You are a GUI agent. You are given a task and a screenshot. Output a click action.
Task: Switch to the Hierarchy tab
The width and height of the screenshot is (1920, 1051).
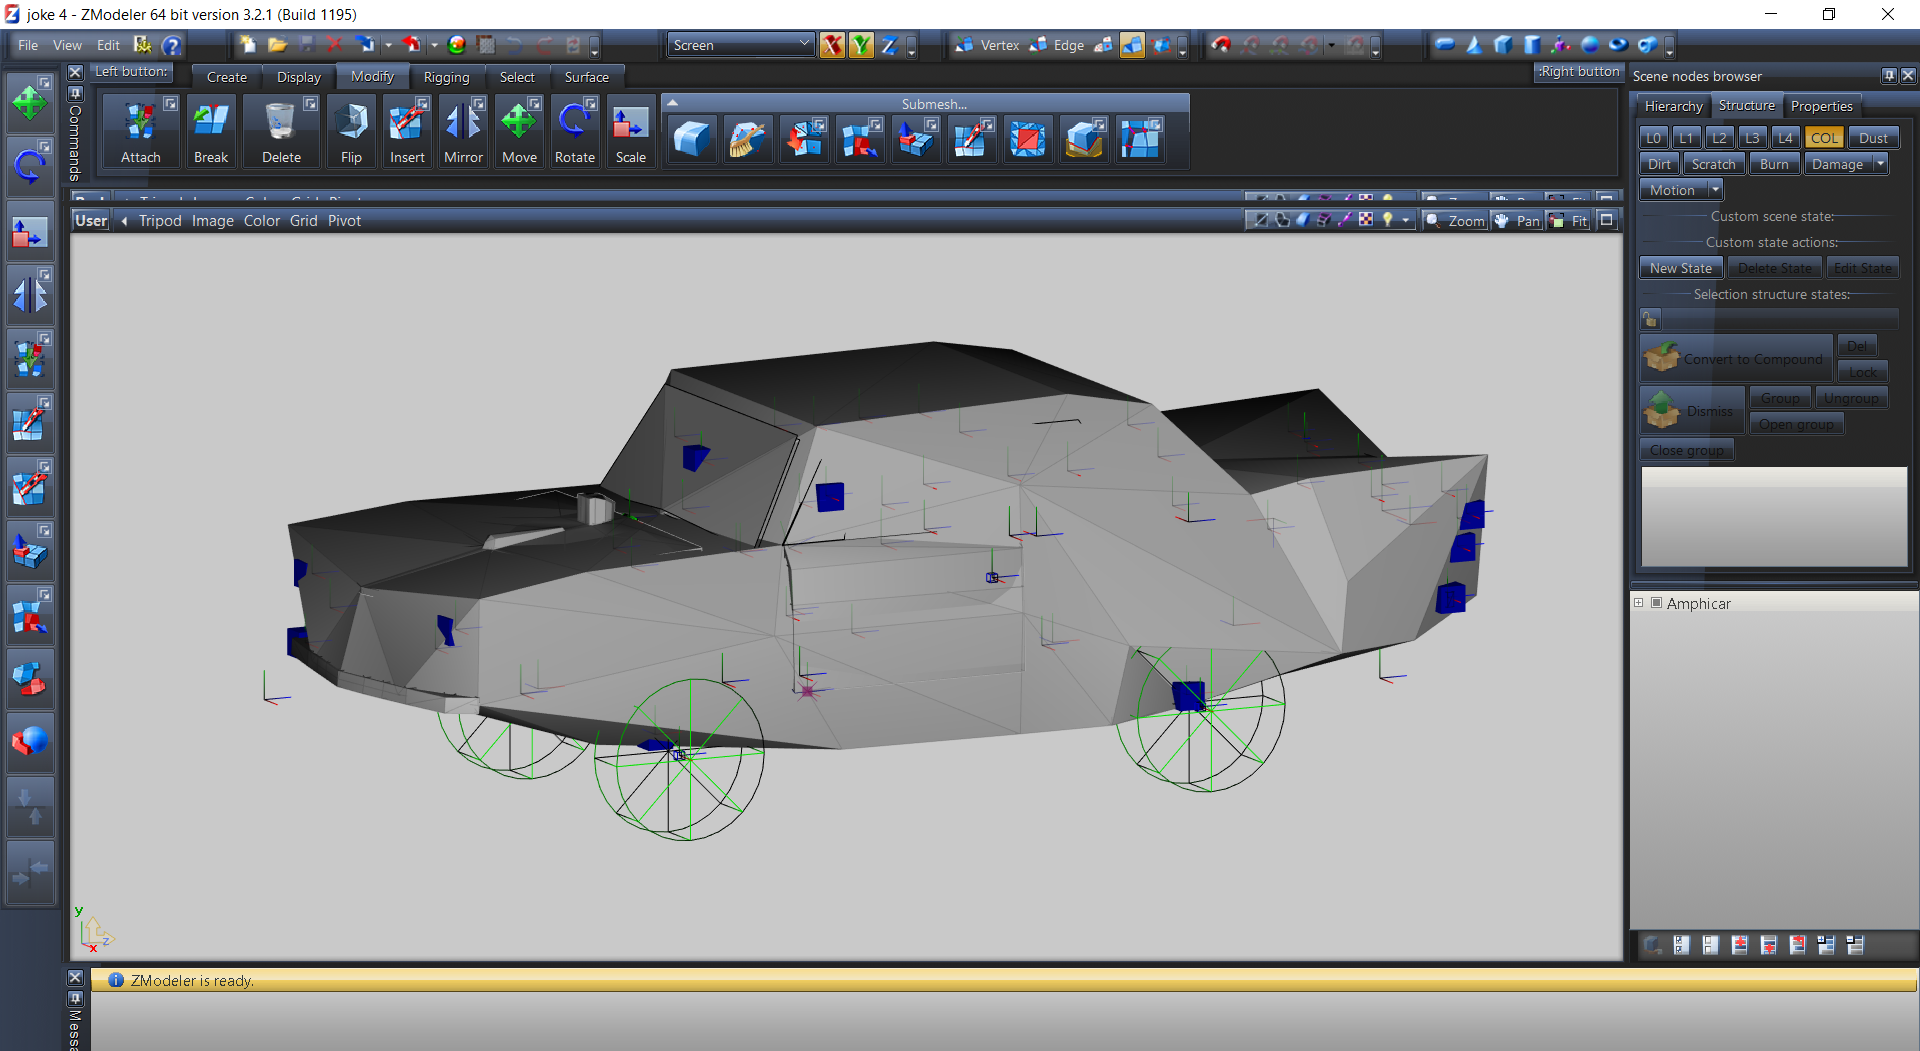tap(1673, 106)
